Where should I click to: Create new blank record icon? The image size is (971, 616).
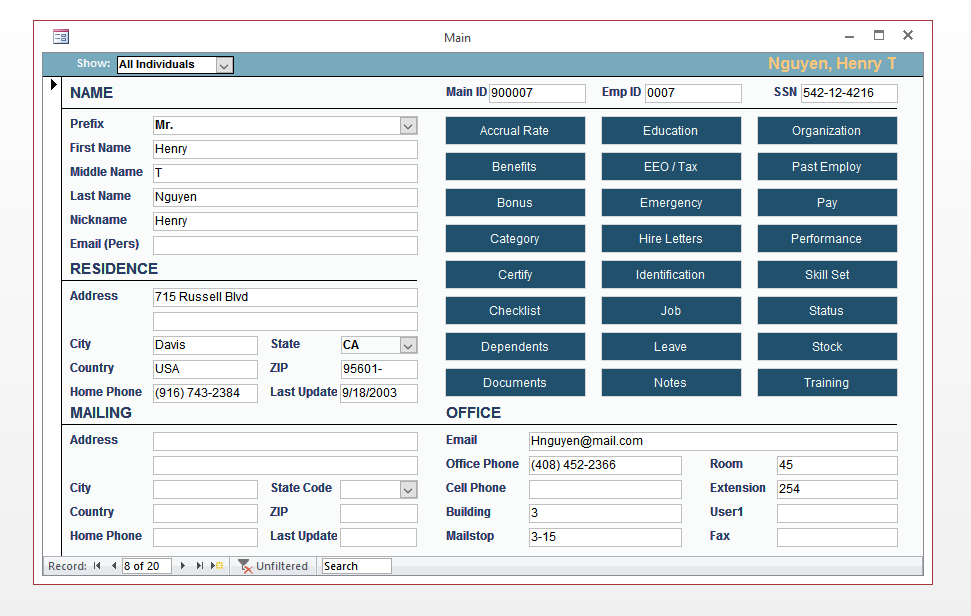point(217,566)
